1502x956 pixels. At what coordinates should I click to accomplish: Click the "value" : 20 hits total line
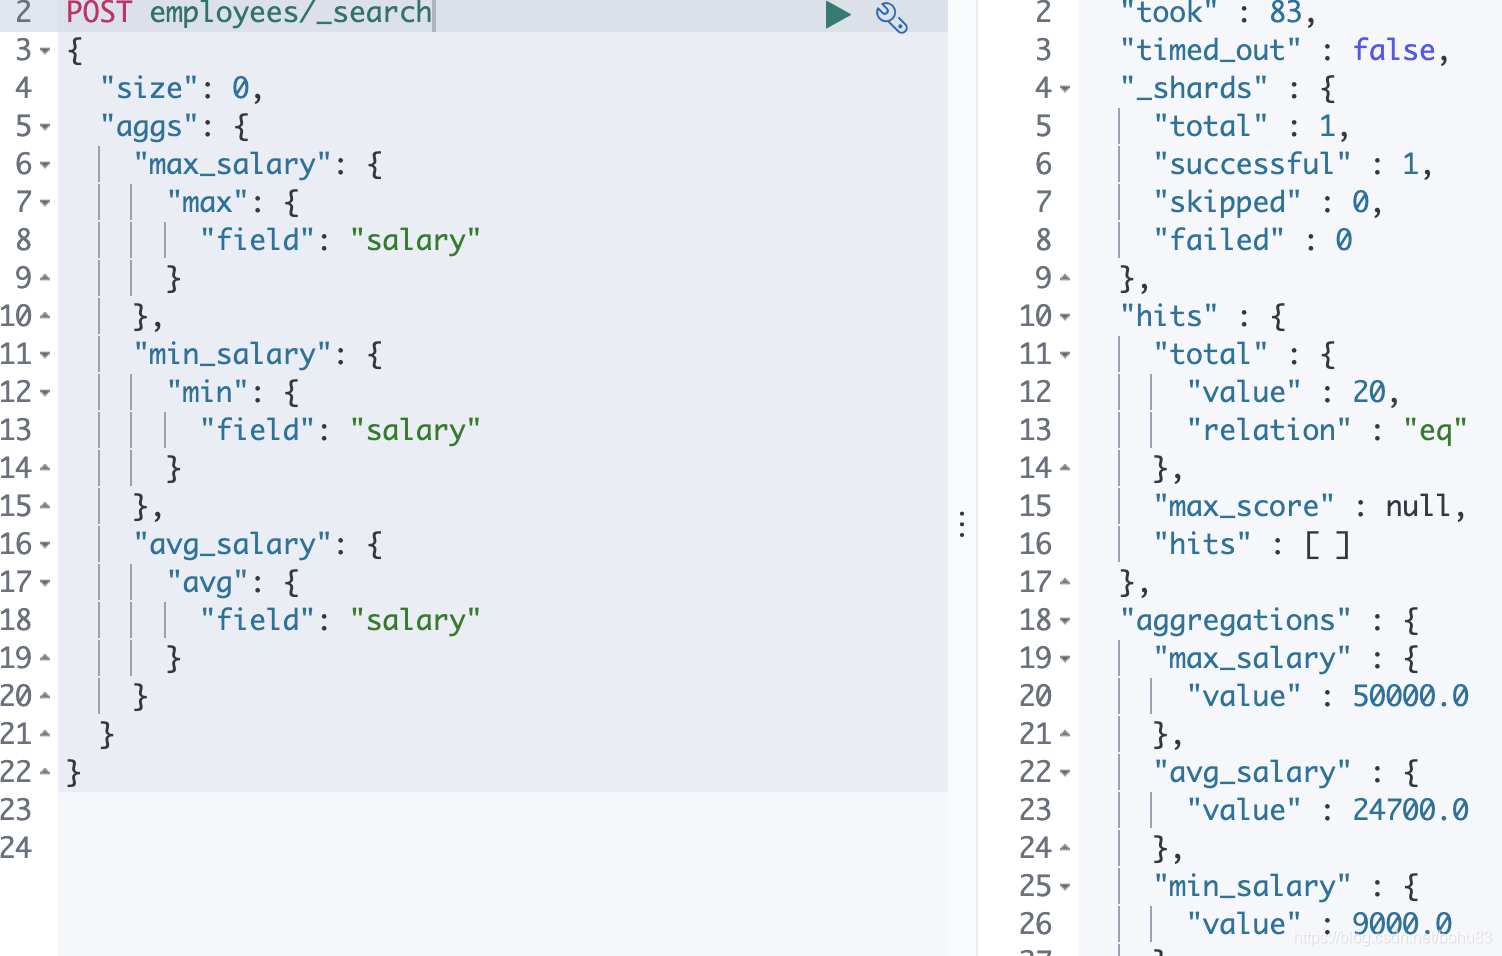click(x=1293, y=392)
